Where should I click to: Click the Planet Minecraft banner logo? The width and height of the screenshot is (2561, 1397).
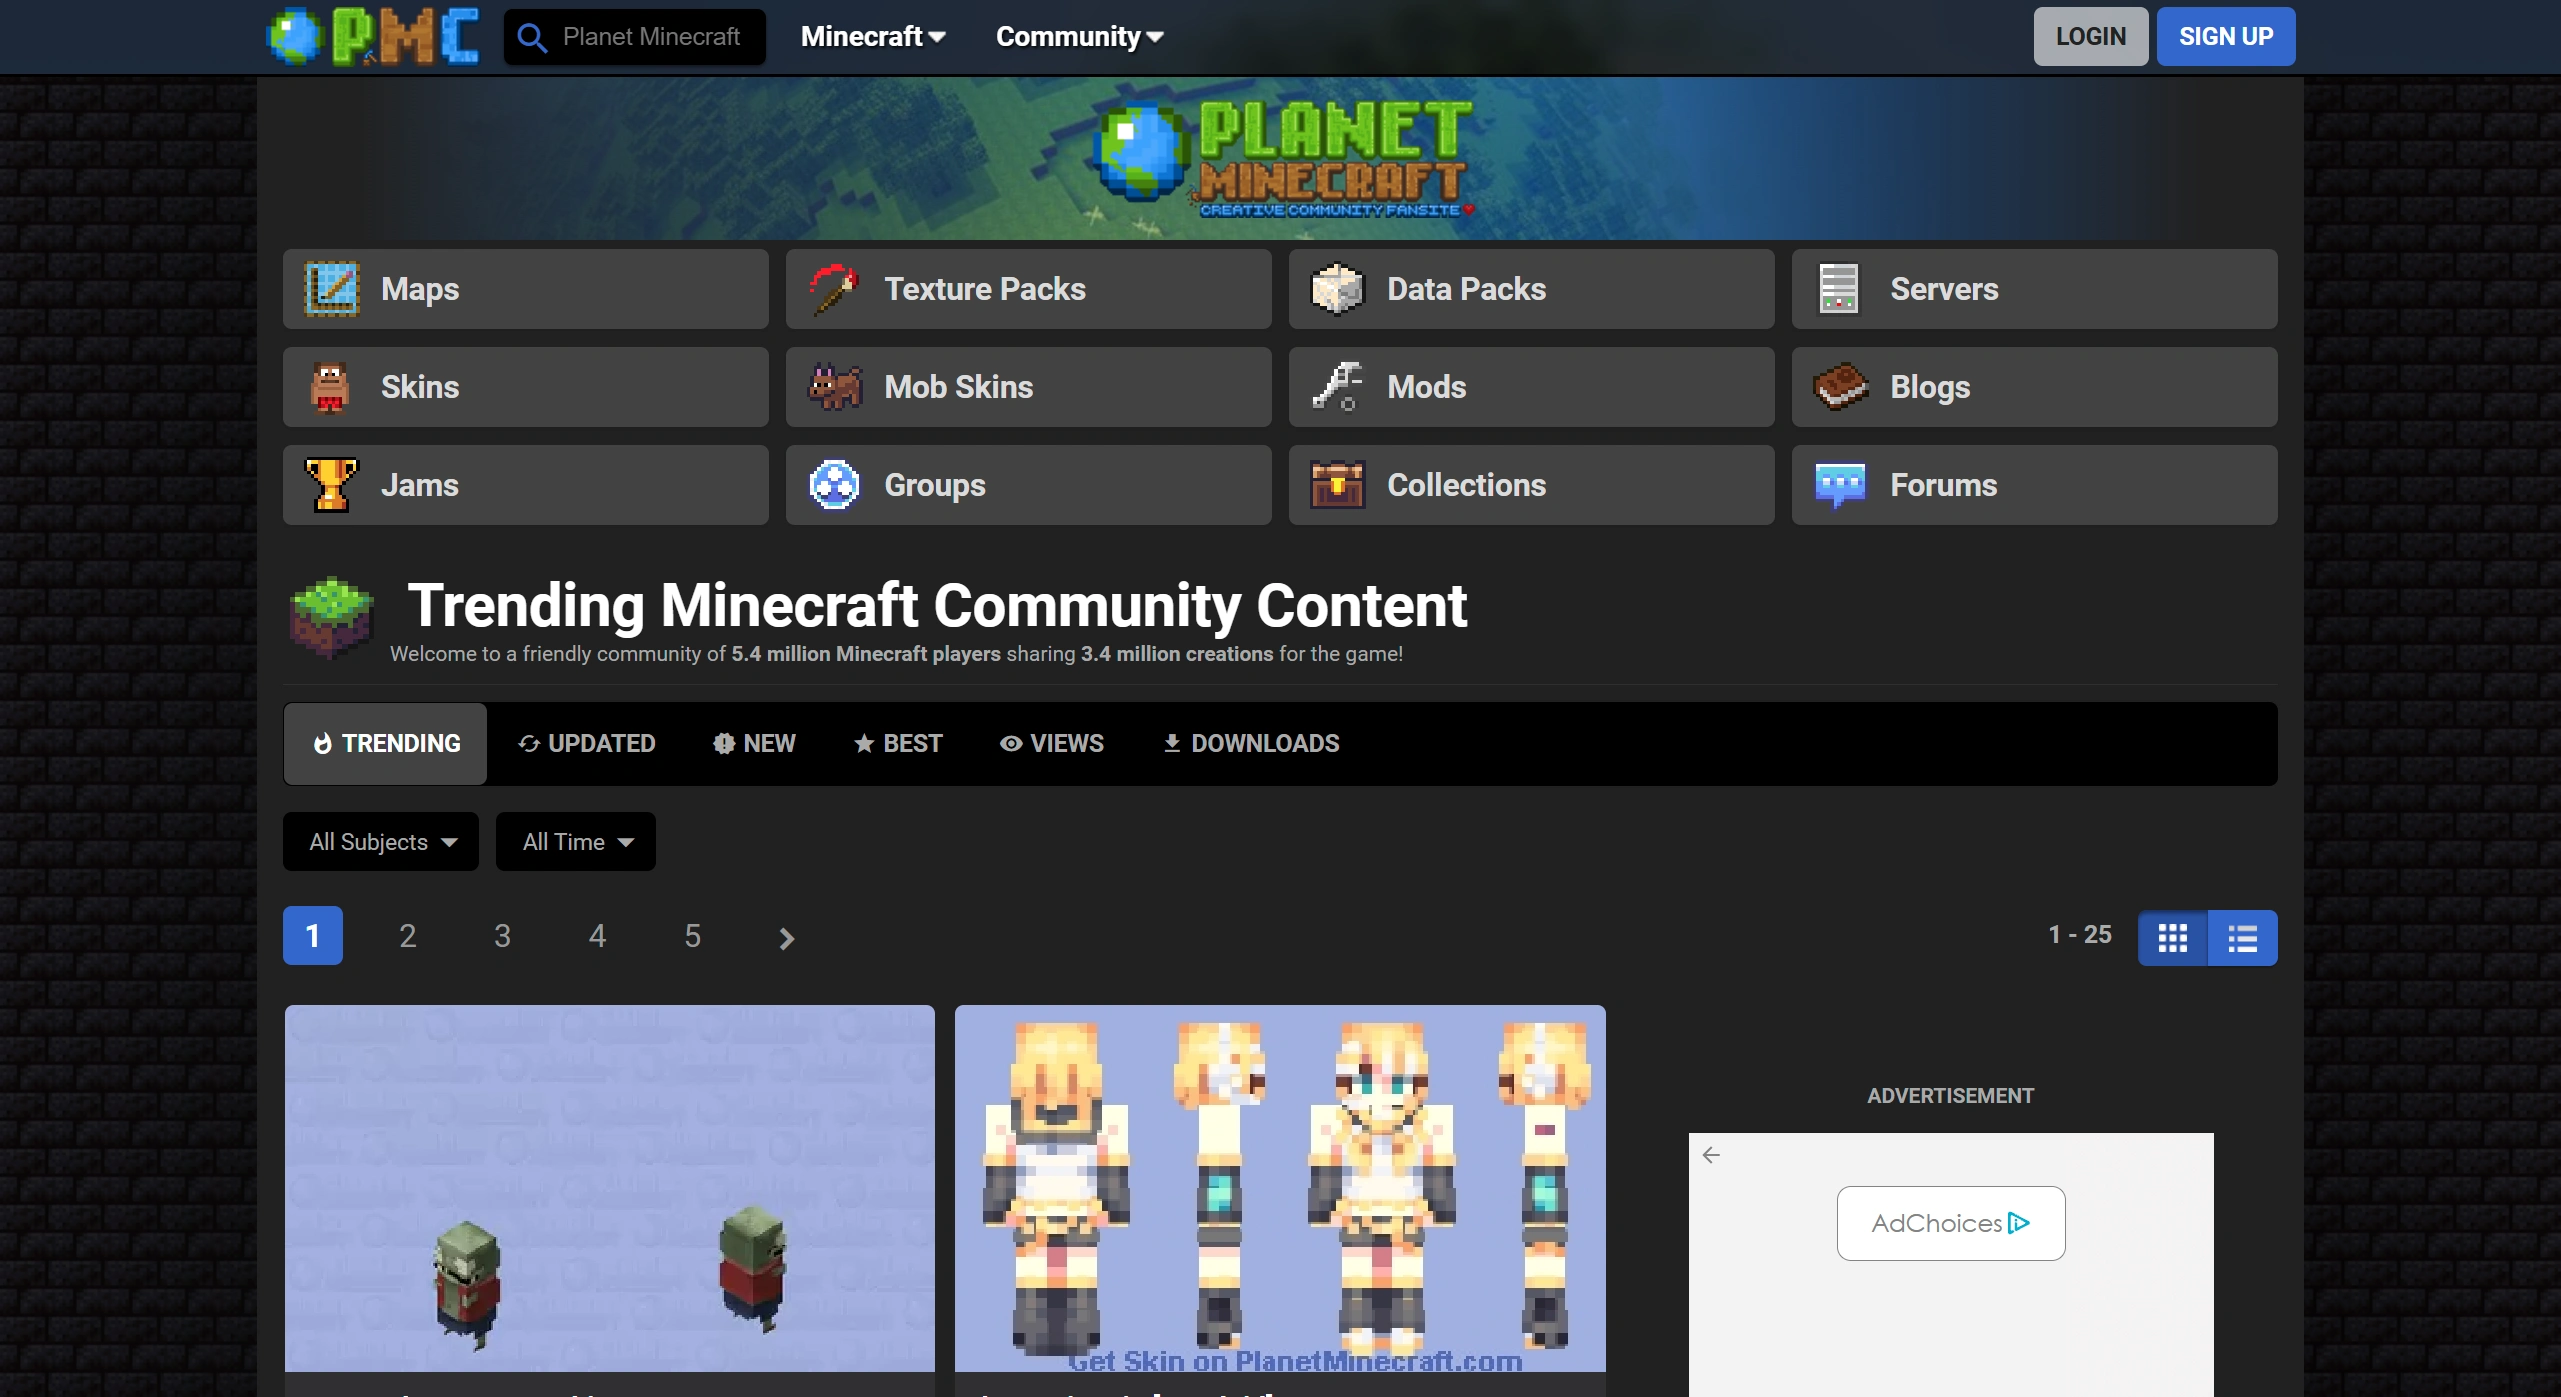tap(1283, 158)
